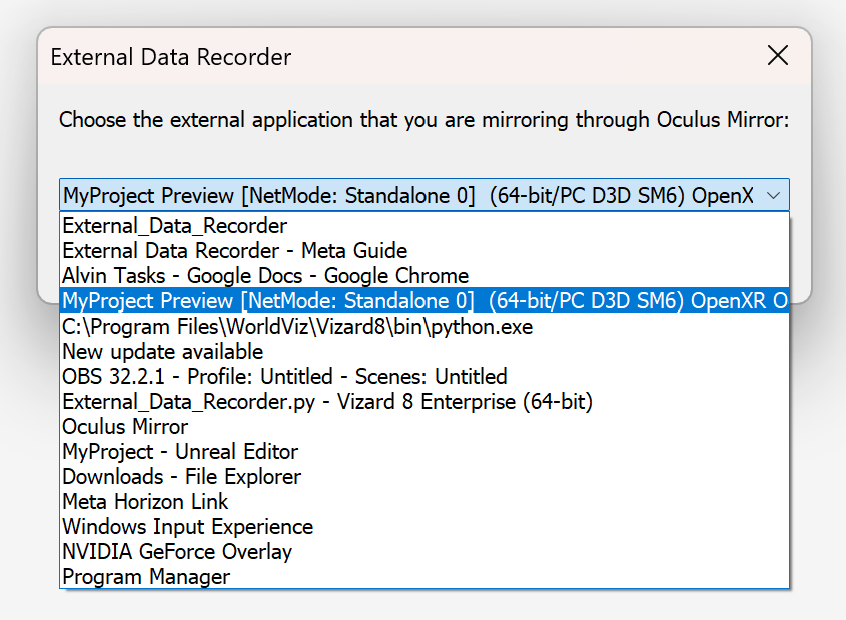Select Program Manager at list bottom

(424, 576)
